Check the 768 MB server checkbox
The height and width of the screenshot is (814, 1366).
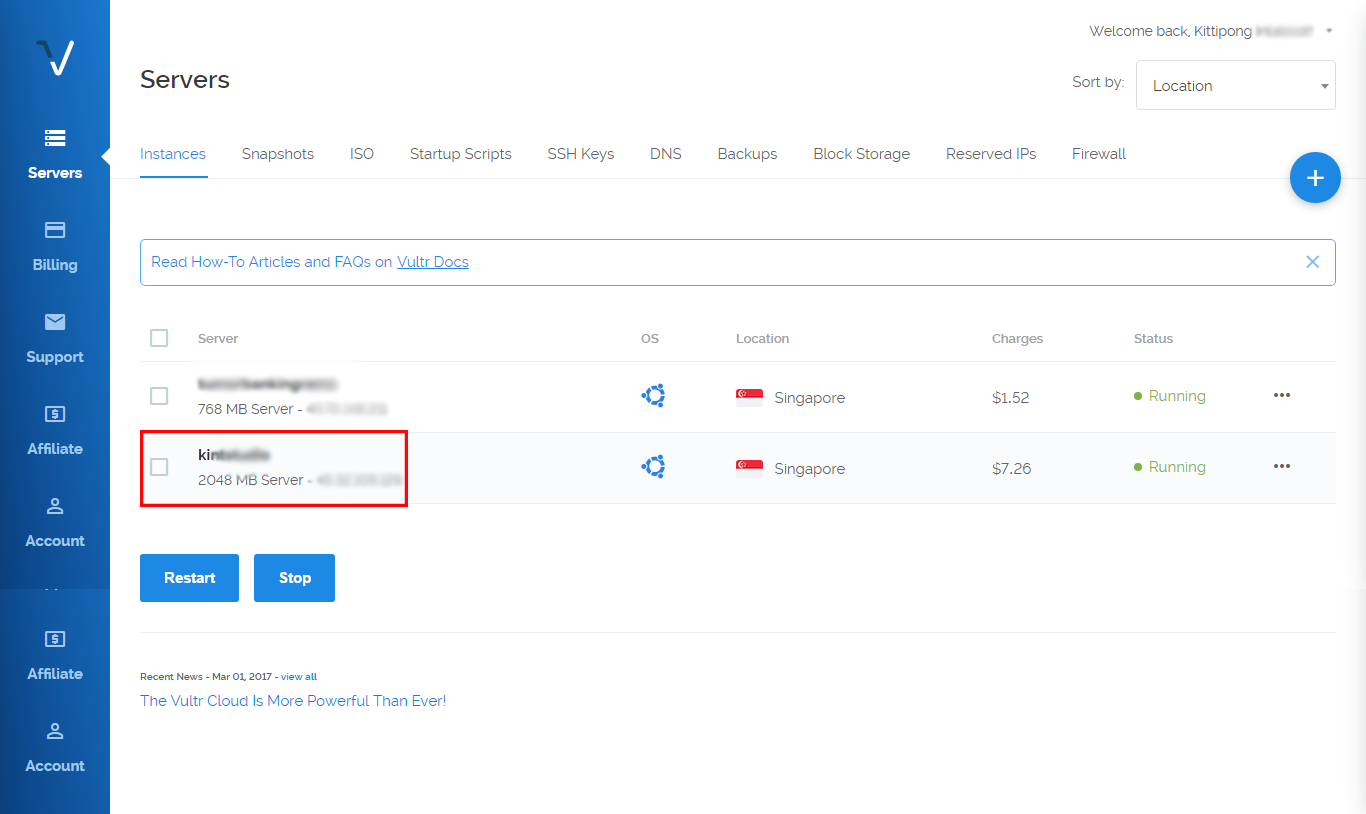tap(159, 396)
